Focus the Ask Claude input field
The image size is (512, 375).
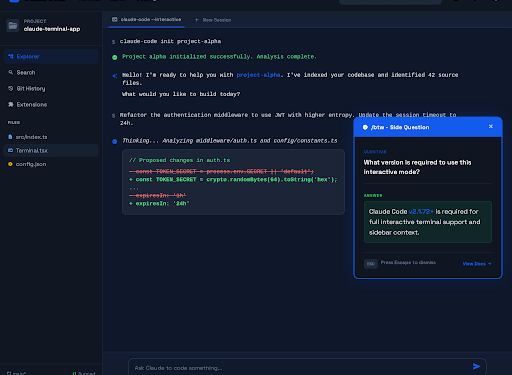pos(307,368)
